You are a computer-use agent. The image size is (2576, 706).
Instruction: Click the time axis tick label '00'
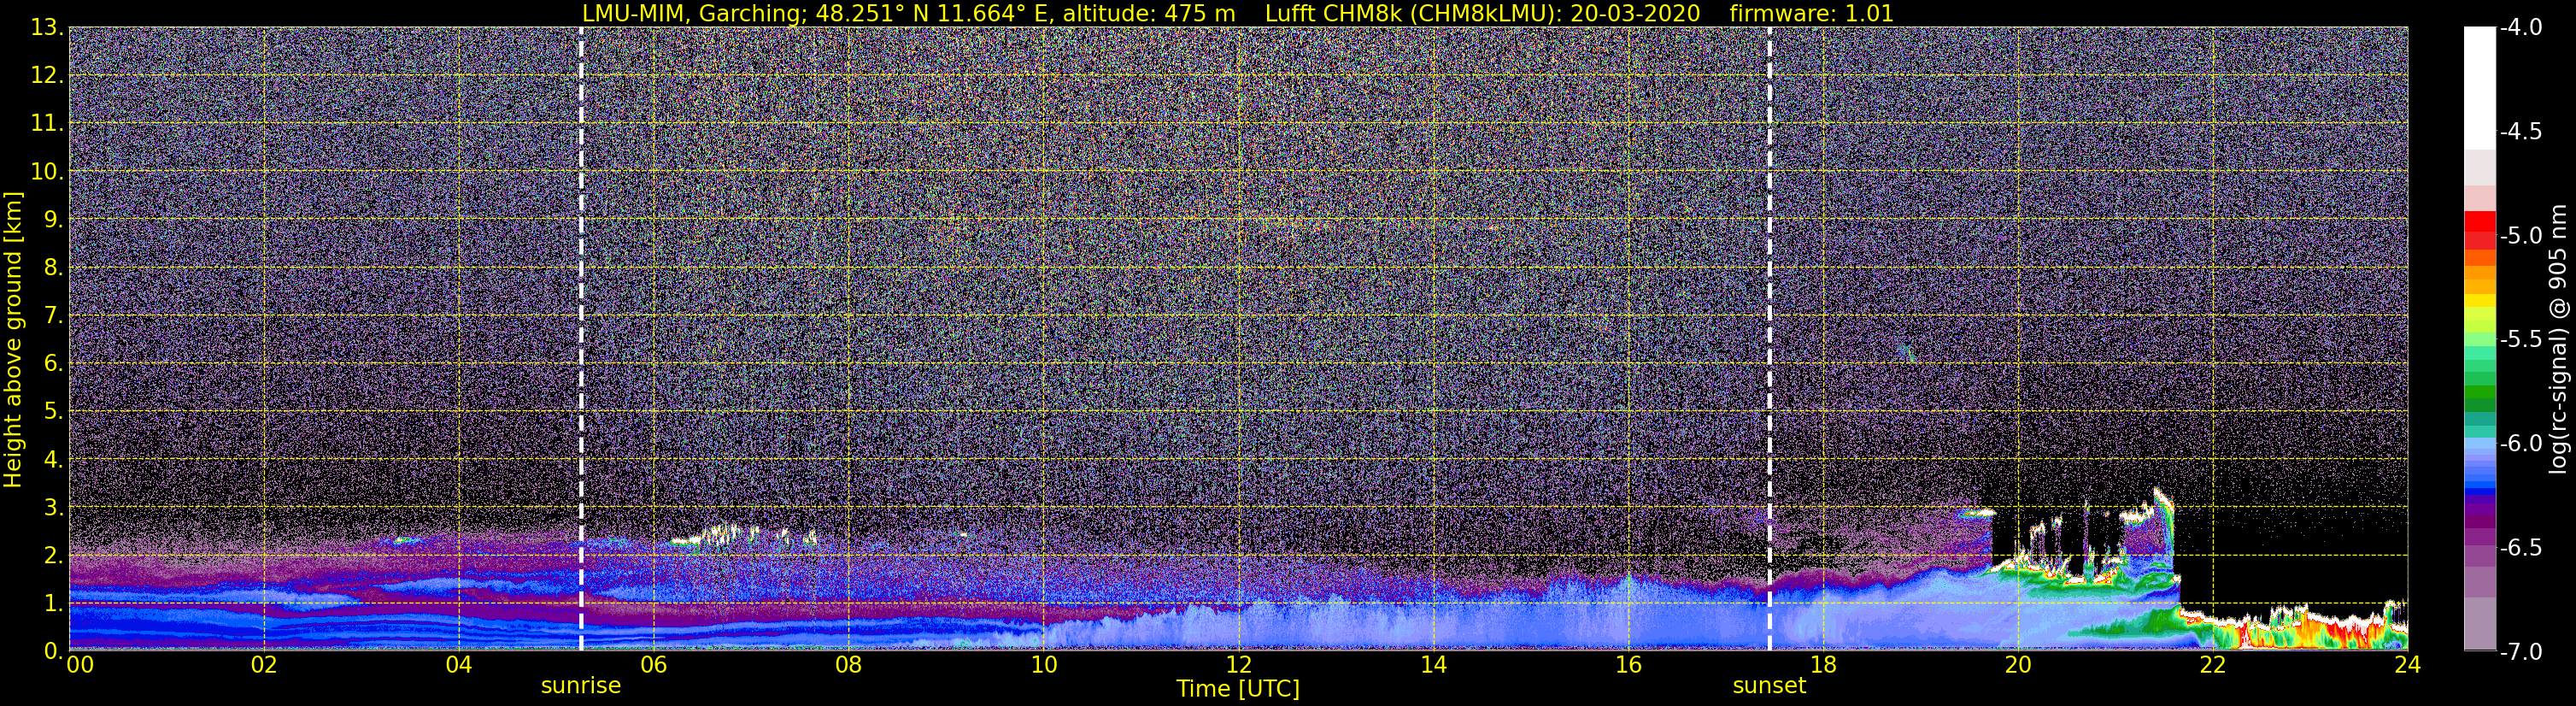[79, 666]
